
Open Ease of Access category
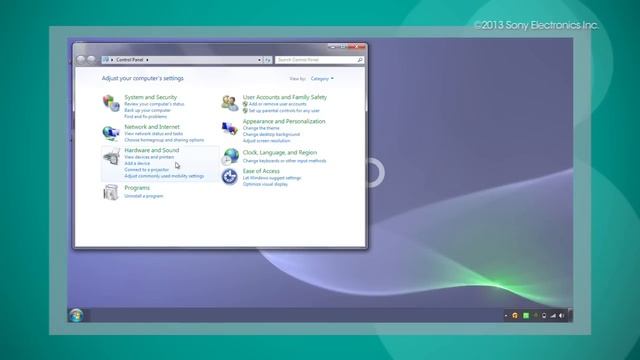[x=261, y=171]
